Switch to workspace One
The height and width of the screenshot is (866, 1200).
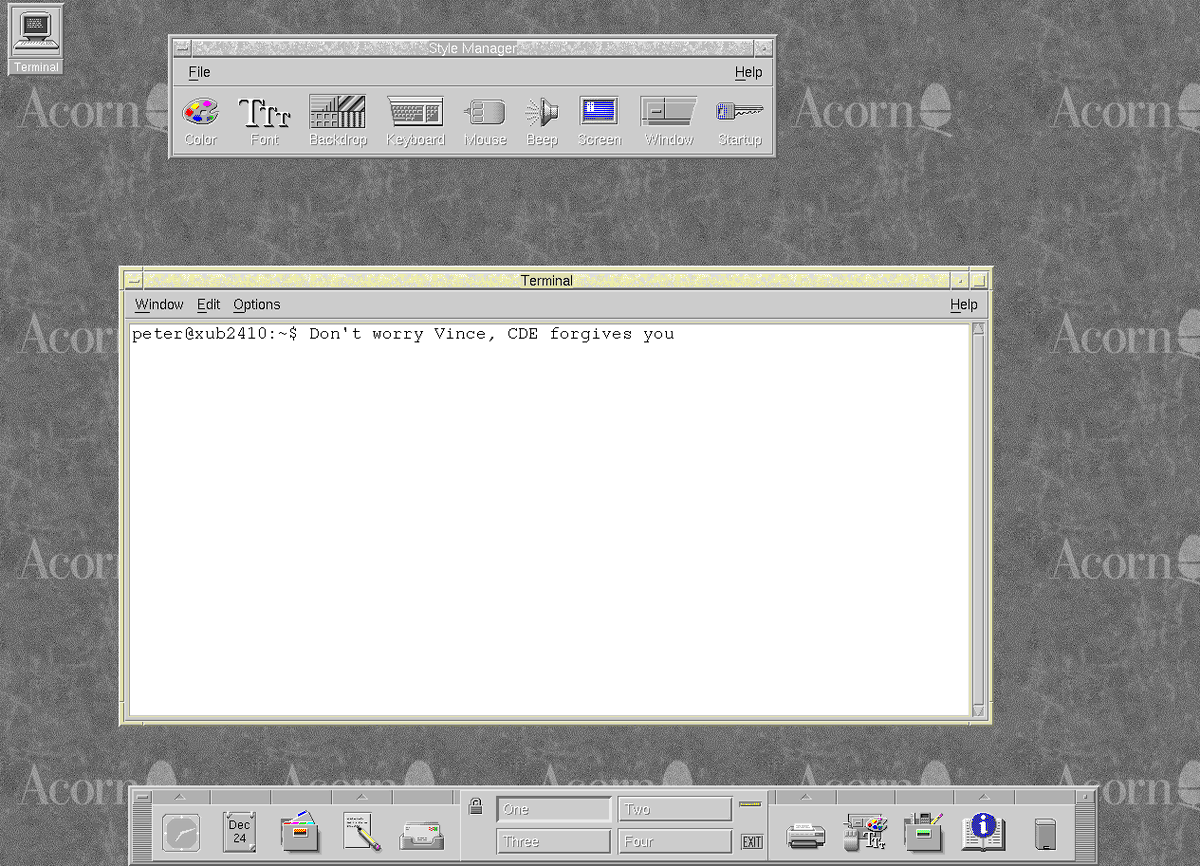point(554,809)
